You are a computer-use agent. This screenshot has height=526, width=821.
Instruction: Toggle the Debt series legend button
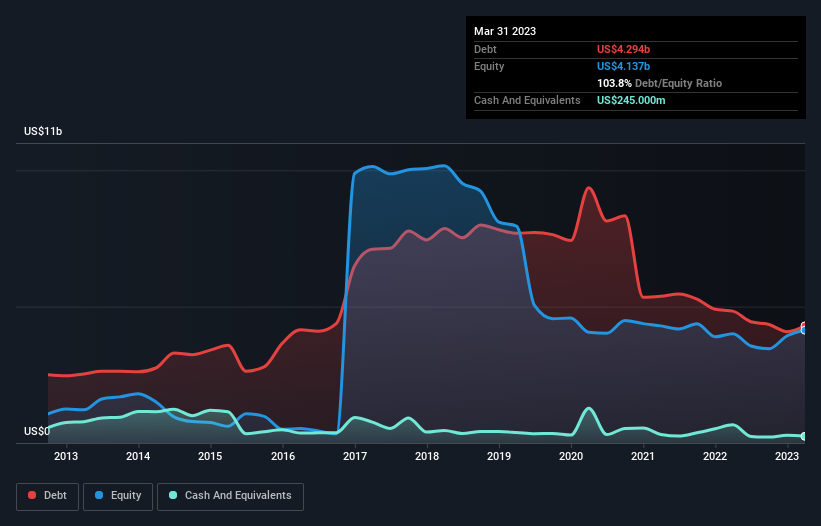[x=48, y=496]
